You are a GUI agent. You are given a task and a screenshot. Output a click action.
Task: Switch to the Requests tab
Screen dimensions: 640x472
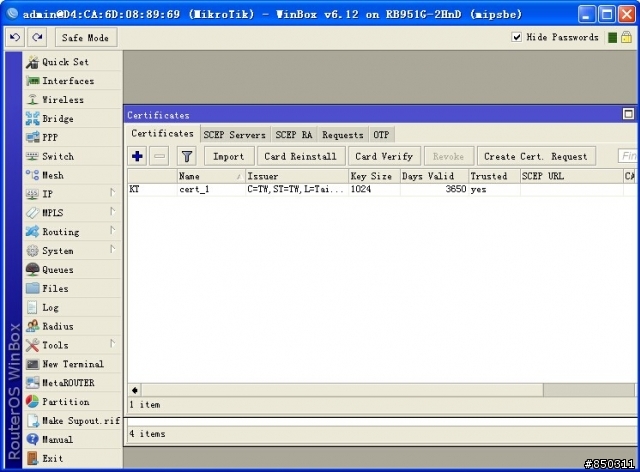[x=342, y=135]
